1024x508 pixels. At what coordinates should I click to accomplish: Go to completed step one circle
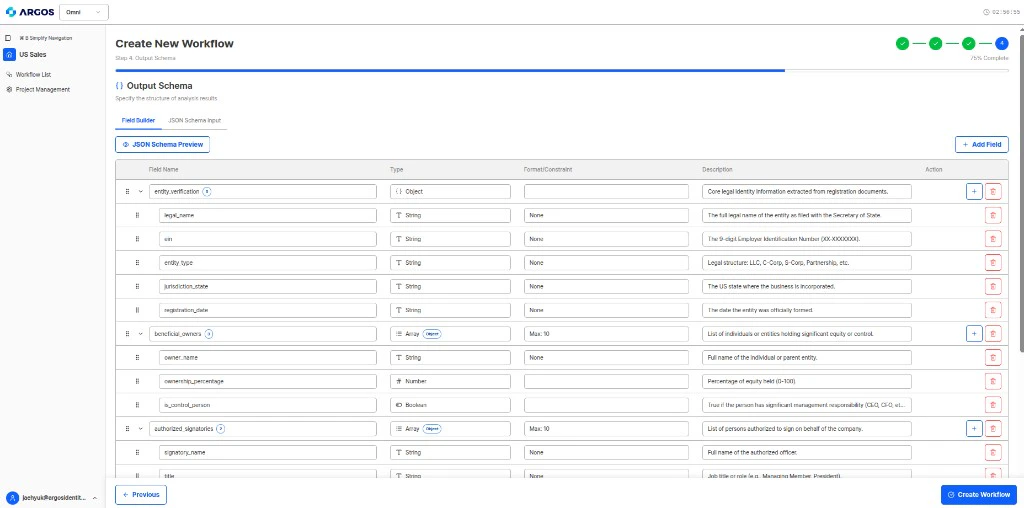(x=902, y=44)
